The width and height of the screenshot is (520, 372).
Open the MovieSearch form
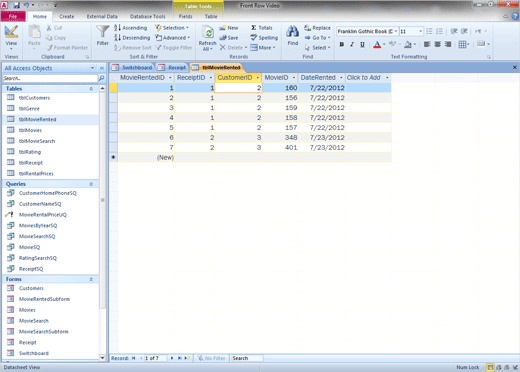point(34,321)
